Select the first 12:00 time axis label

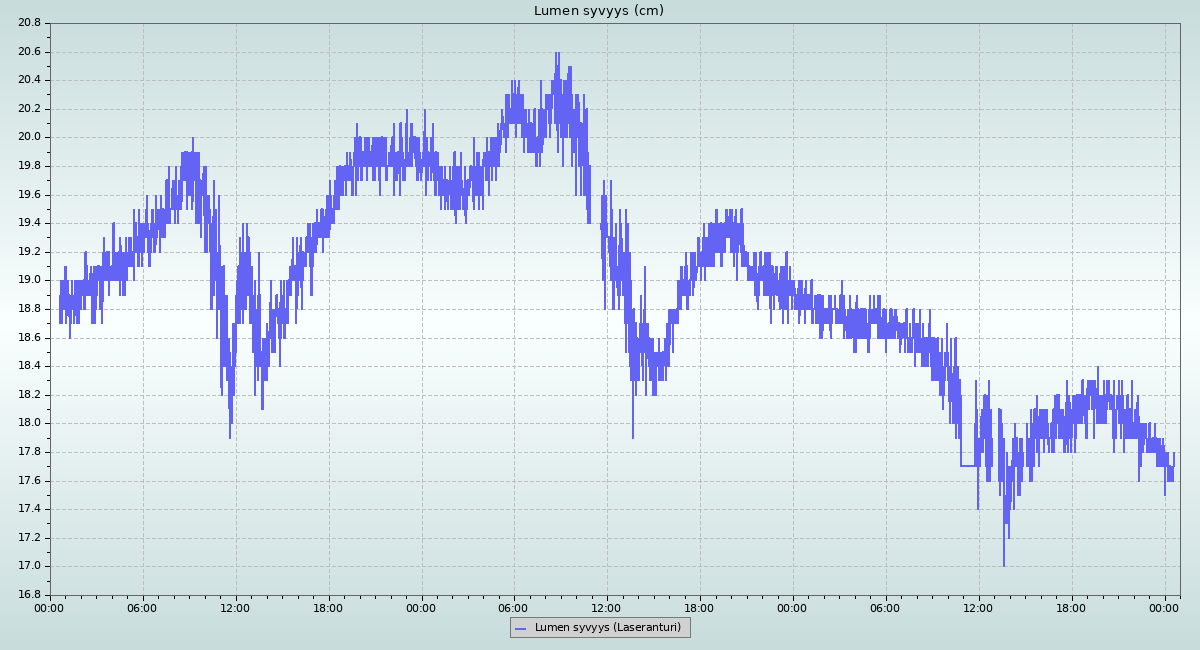236,608
